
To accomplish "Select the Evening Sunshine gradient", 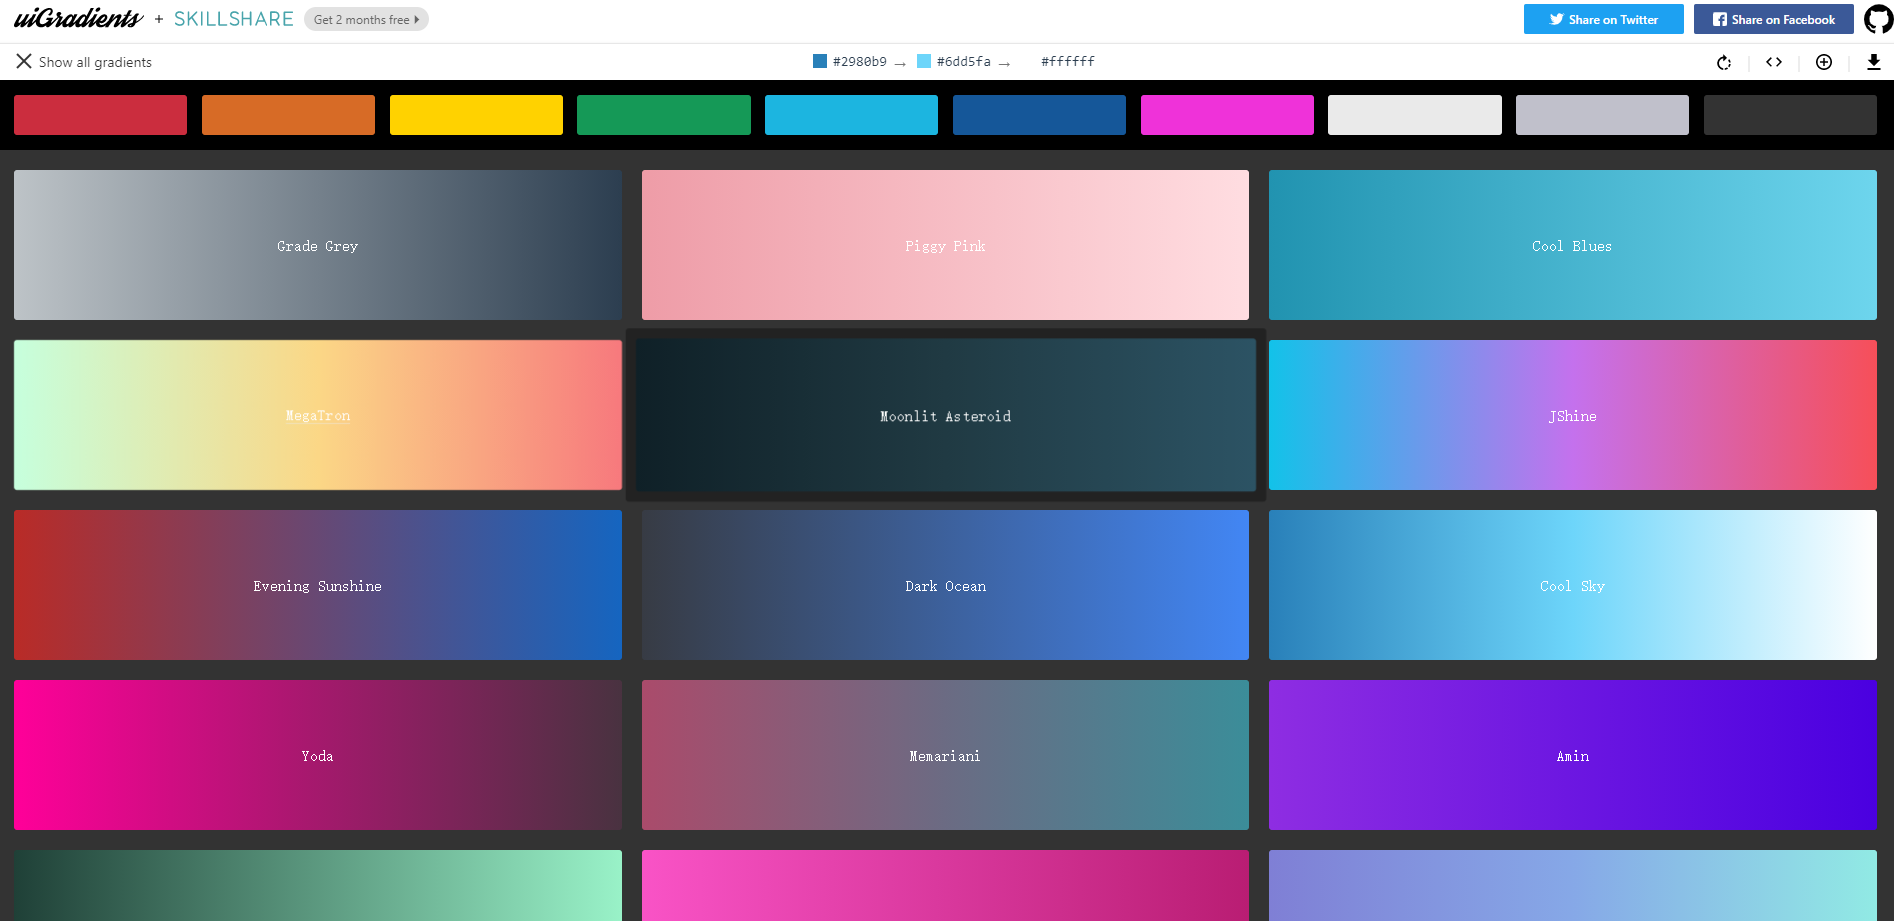I will pyautogui.click(x=318, y=585).
